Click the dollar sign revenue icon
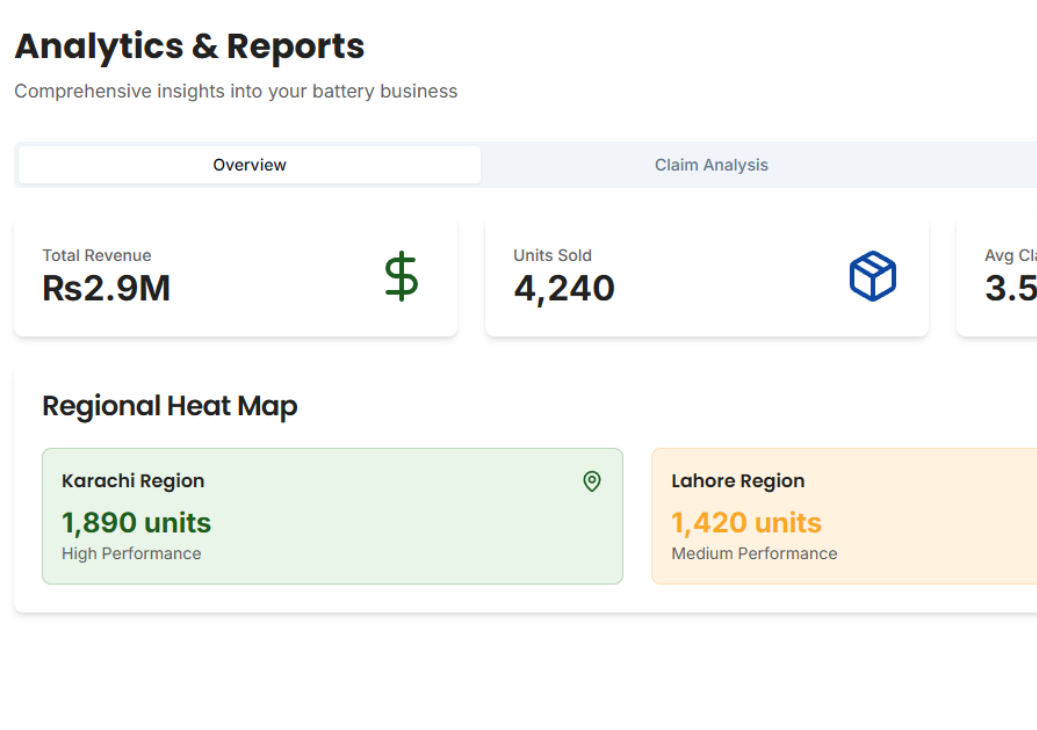 [401, 277]
